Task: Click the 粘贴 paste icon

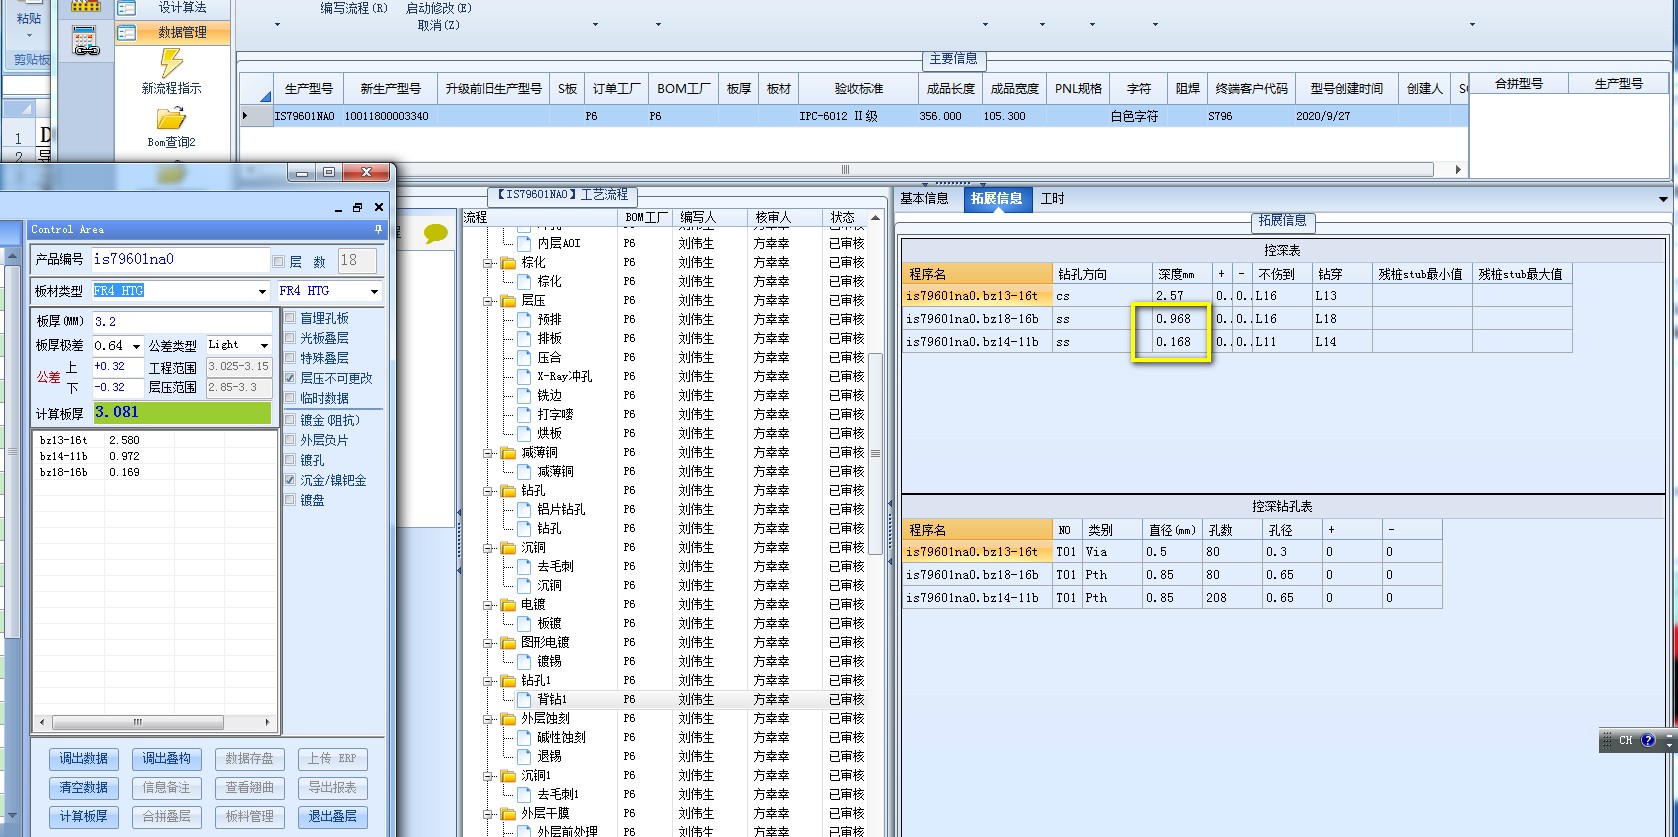Action: (x=29, y=10)
